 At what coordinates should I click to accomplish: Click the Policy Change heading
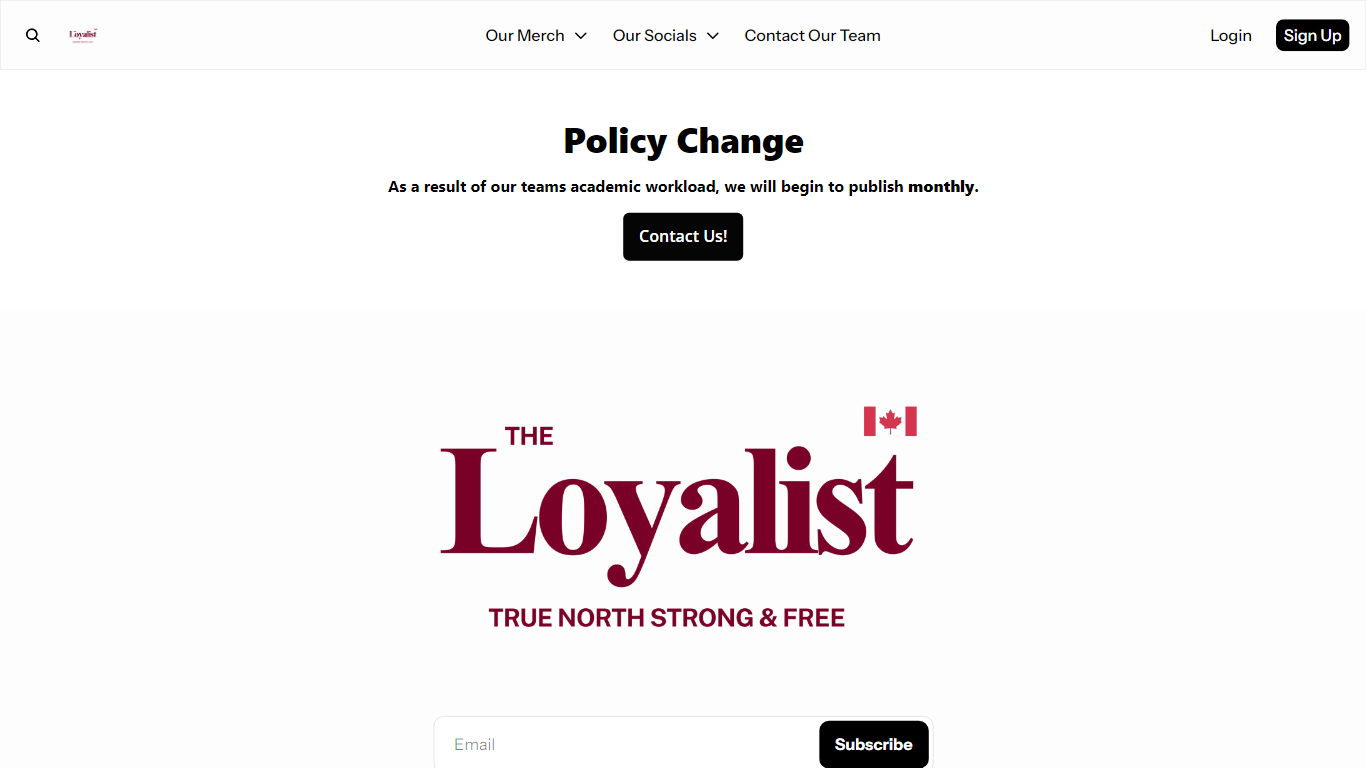(683, 141)
